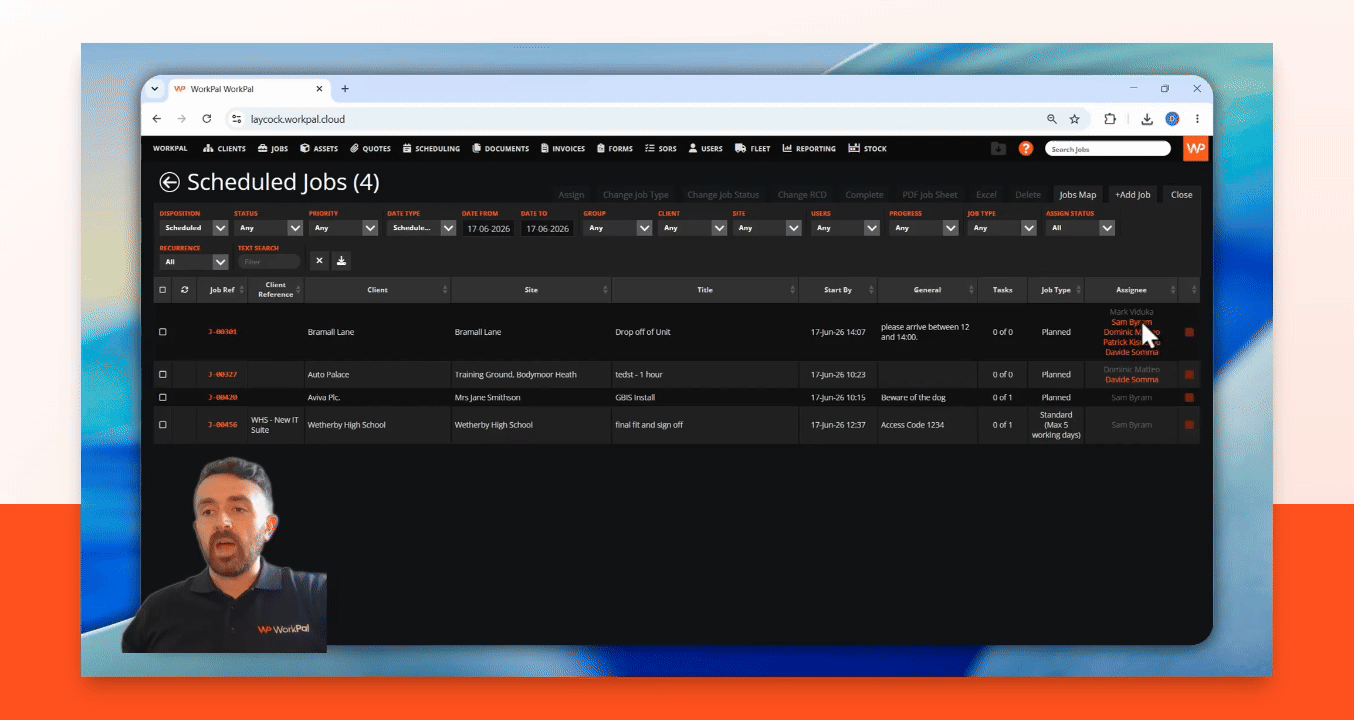Click the zoom magnifier in address bar

point(1052,119)
